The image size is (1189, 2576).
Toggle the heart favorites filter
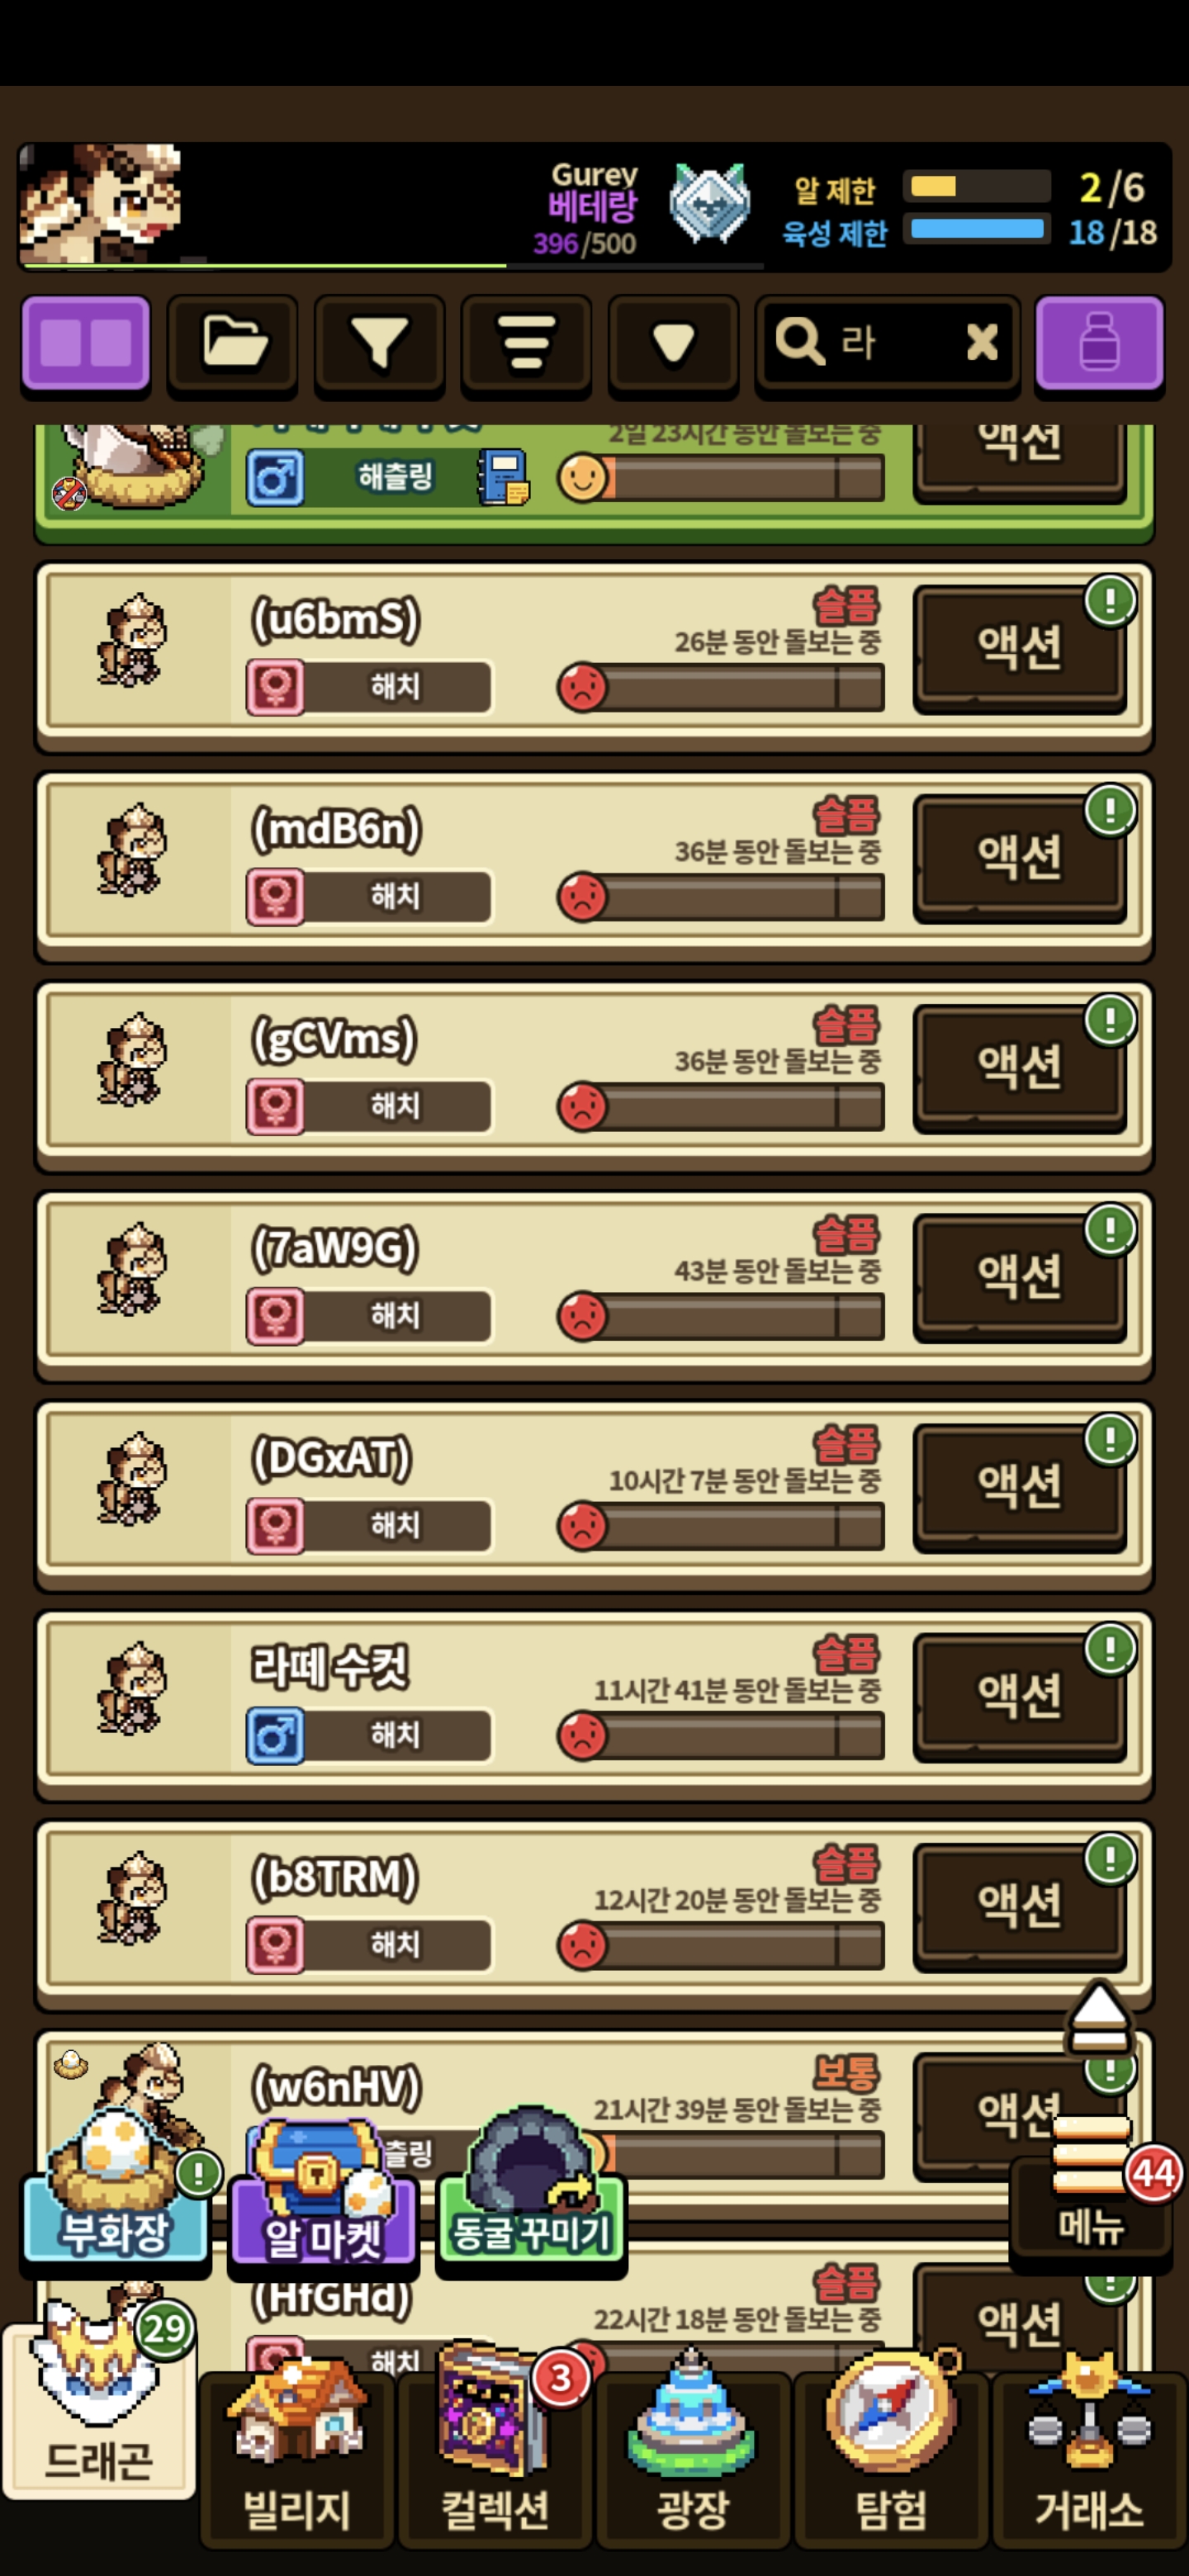[673, 344]
